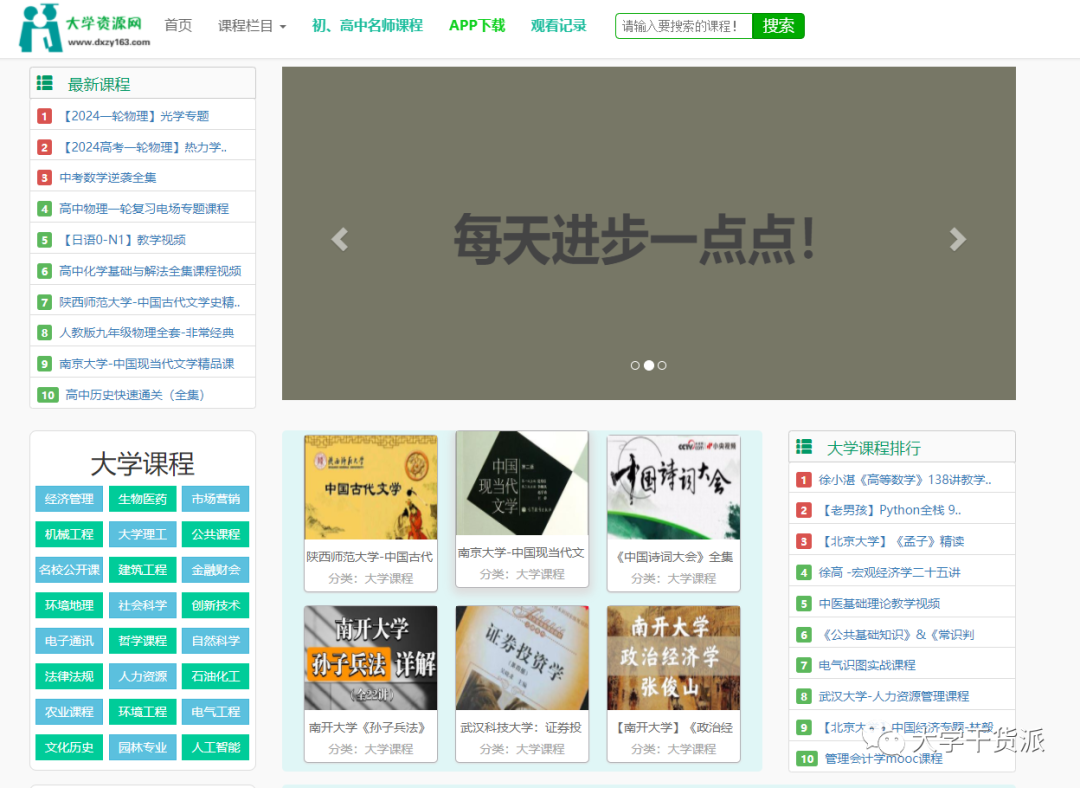Select the 经济管理 category
The height and width of the screenshot is (788, 1080).
coord(68,498)
